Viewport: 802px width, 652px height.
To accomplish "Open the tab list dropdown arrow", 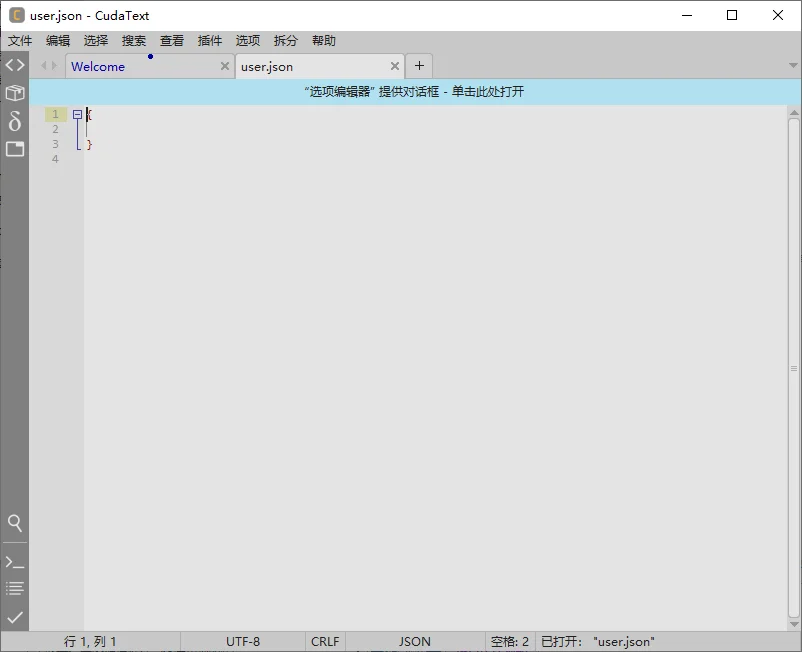I will [x=793, y=65].
